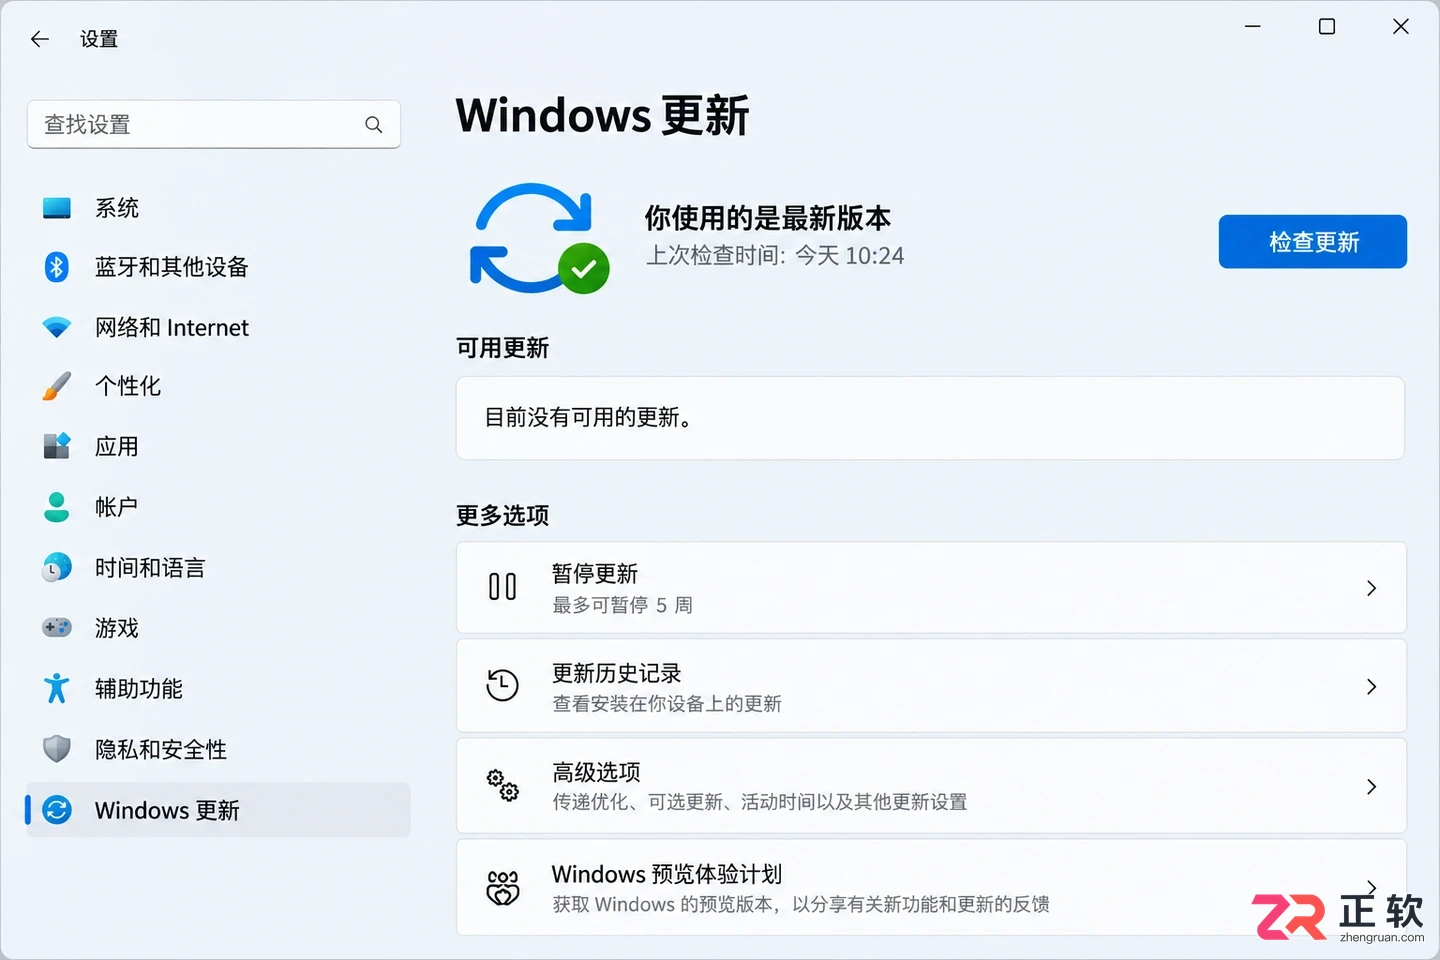
Task: Click the search magnifier icon
Action: pos(374,125)
